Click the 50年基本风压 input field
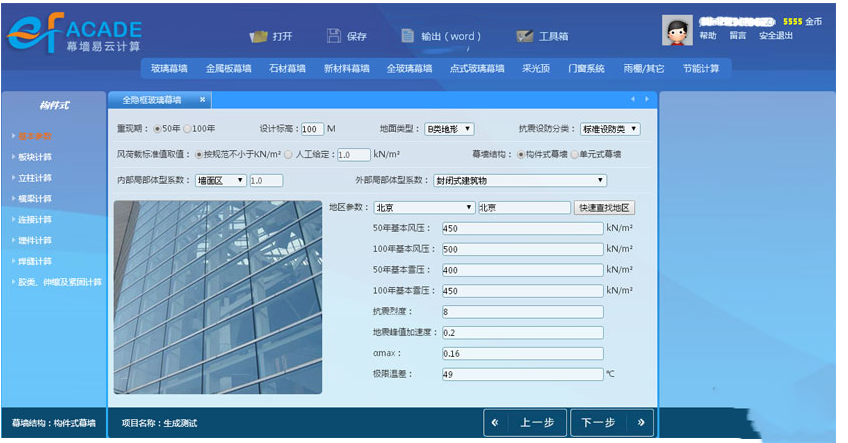This screenshot has width=848, height=443. pos(522,228)
